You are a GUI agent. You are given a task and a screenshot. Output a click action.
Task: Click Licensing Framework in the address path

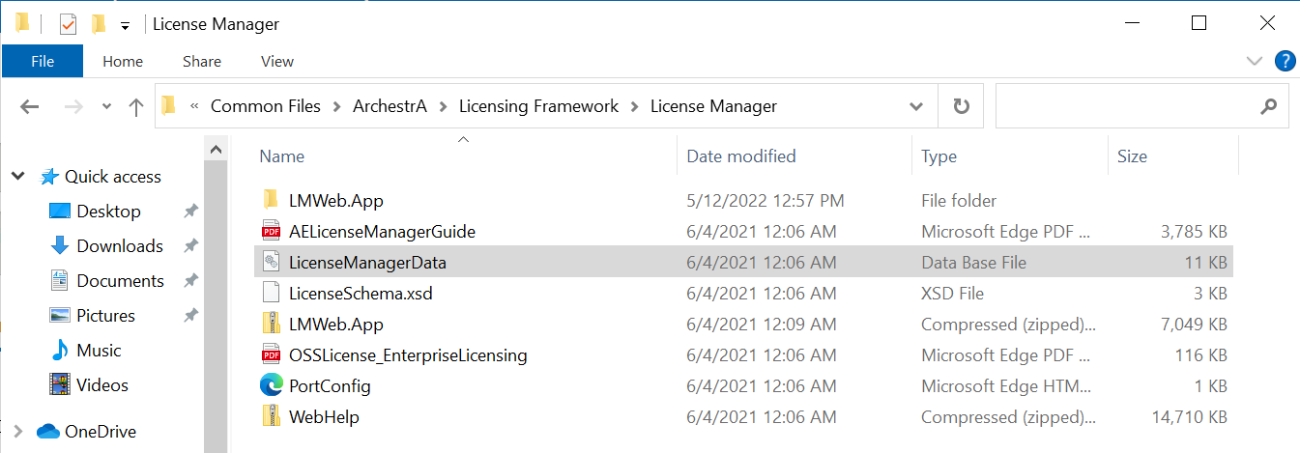539,106
